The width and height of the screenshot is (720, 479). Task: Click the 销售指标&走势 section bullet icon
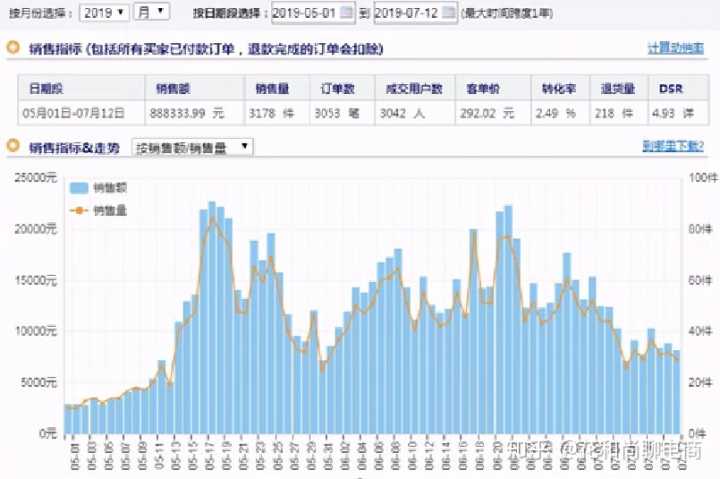point(14,147)
